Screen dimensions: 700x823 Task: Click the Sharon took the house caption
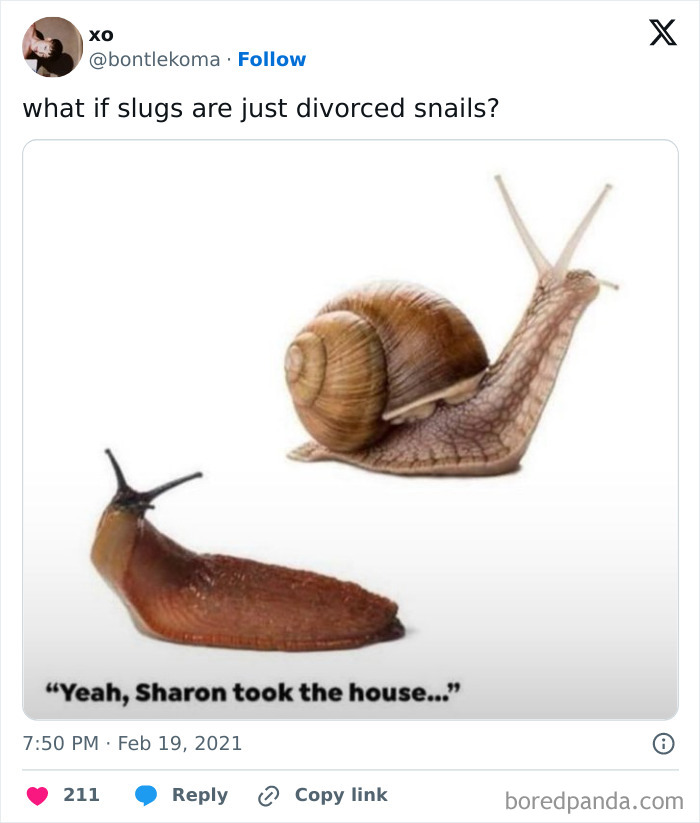tap(252, 693)
